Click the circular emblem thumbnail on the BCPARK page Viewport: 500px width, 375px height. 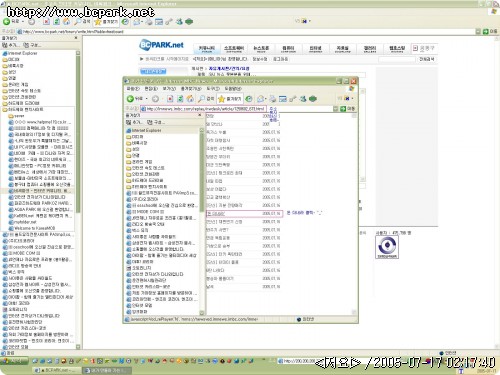[x=387, y=247]
